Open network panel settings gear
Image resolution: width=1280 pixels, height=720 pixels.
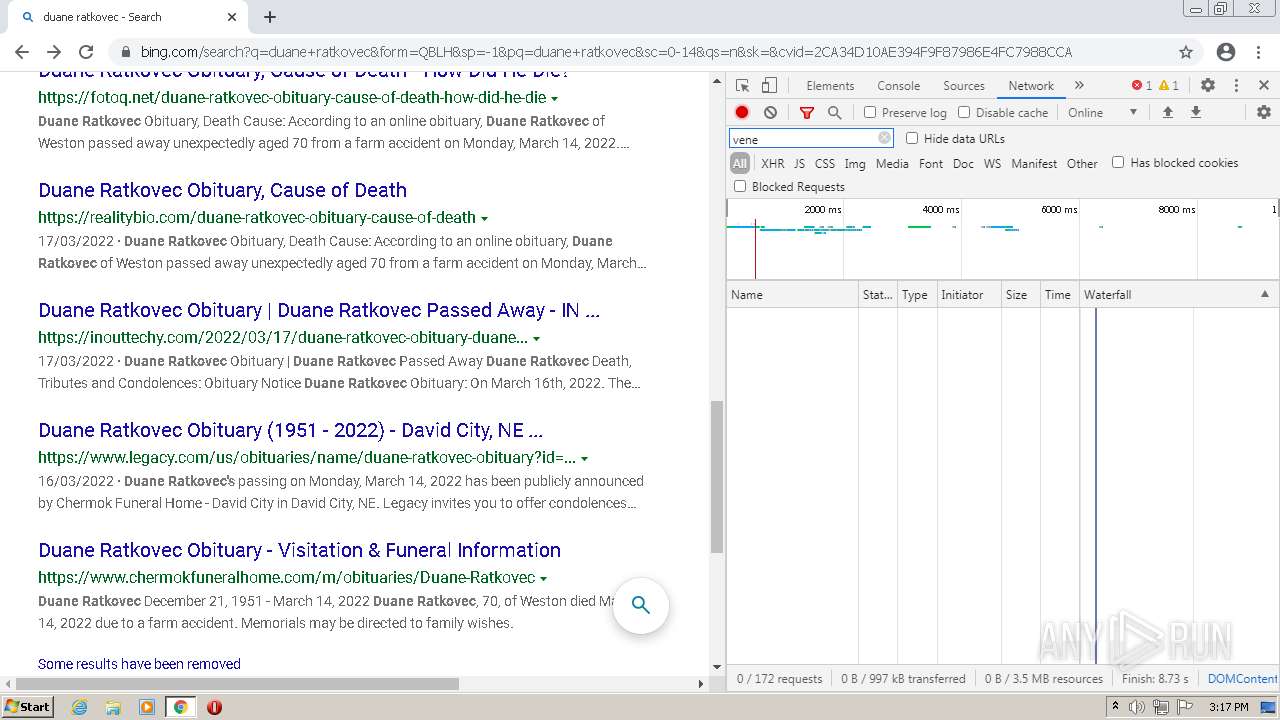coord(1264,113)
